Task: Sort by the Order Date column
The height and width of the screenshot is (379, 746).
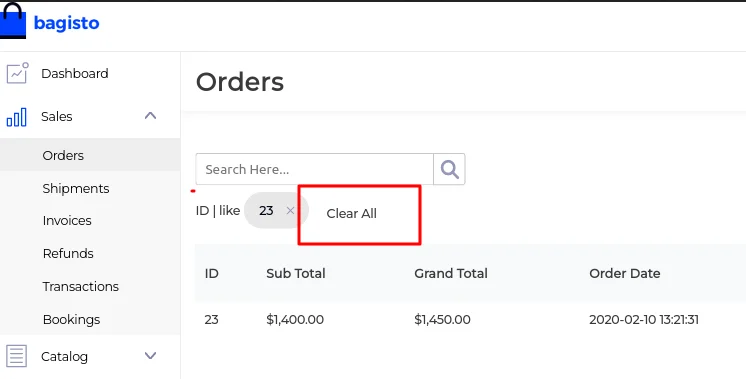Action: [x=624, y=273]
